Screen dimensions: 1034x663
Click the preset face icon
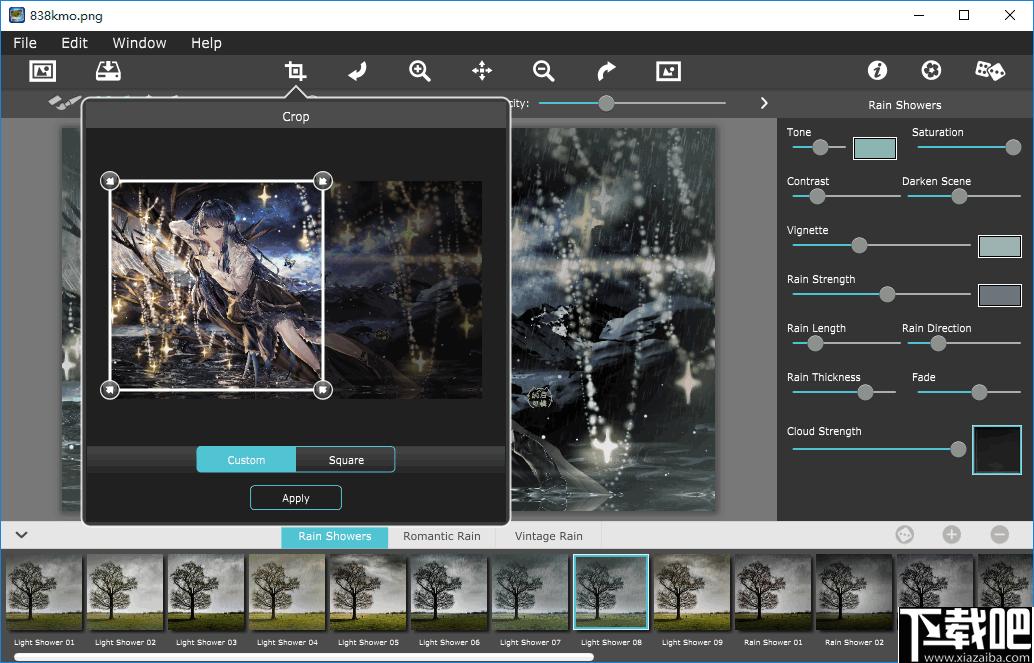[905, 534]
